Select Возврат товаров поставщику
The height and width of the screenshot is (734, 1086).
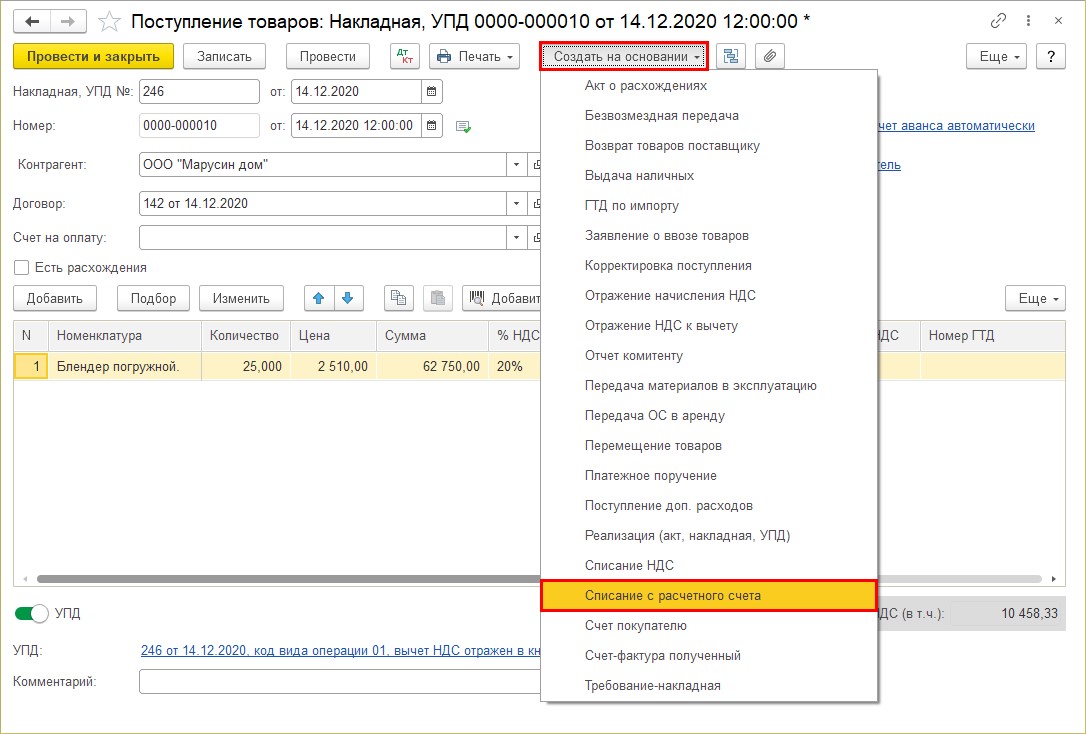pyautogui.click(x=709, y=145)
